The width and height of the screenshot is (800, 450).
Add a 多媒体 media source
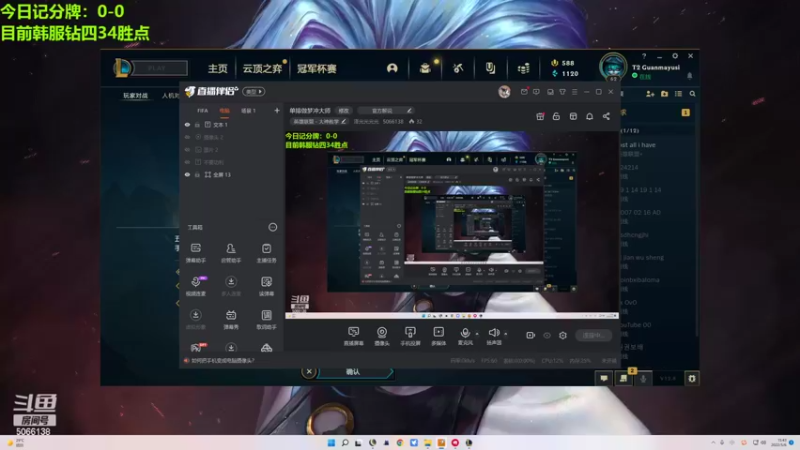438,336
